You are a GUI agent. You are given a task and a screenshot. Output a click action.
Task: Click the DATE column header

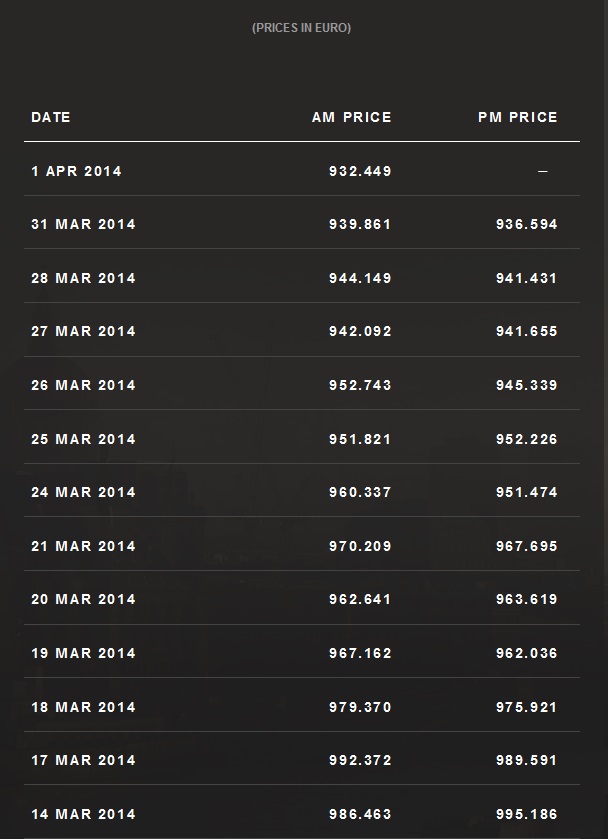point(51,117)
